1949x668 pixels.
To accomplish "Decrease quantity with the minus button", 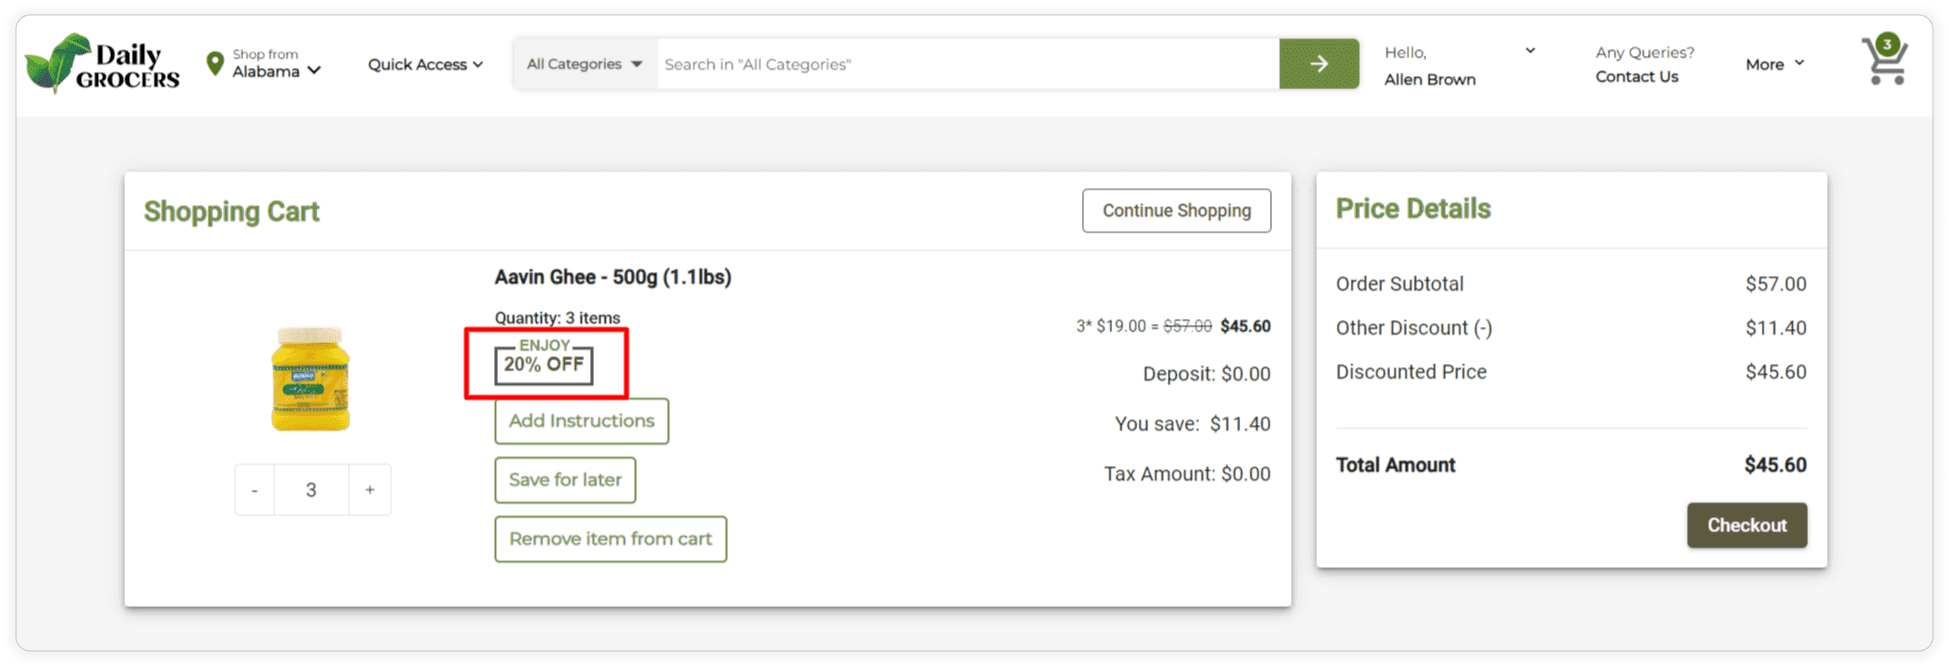I will (x=255, y=490).
